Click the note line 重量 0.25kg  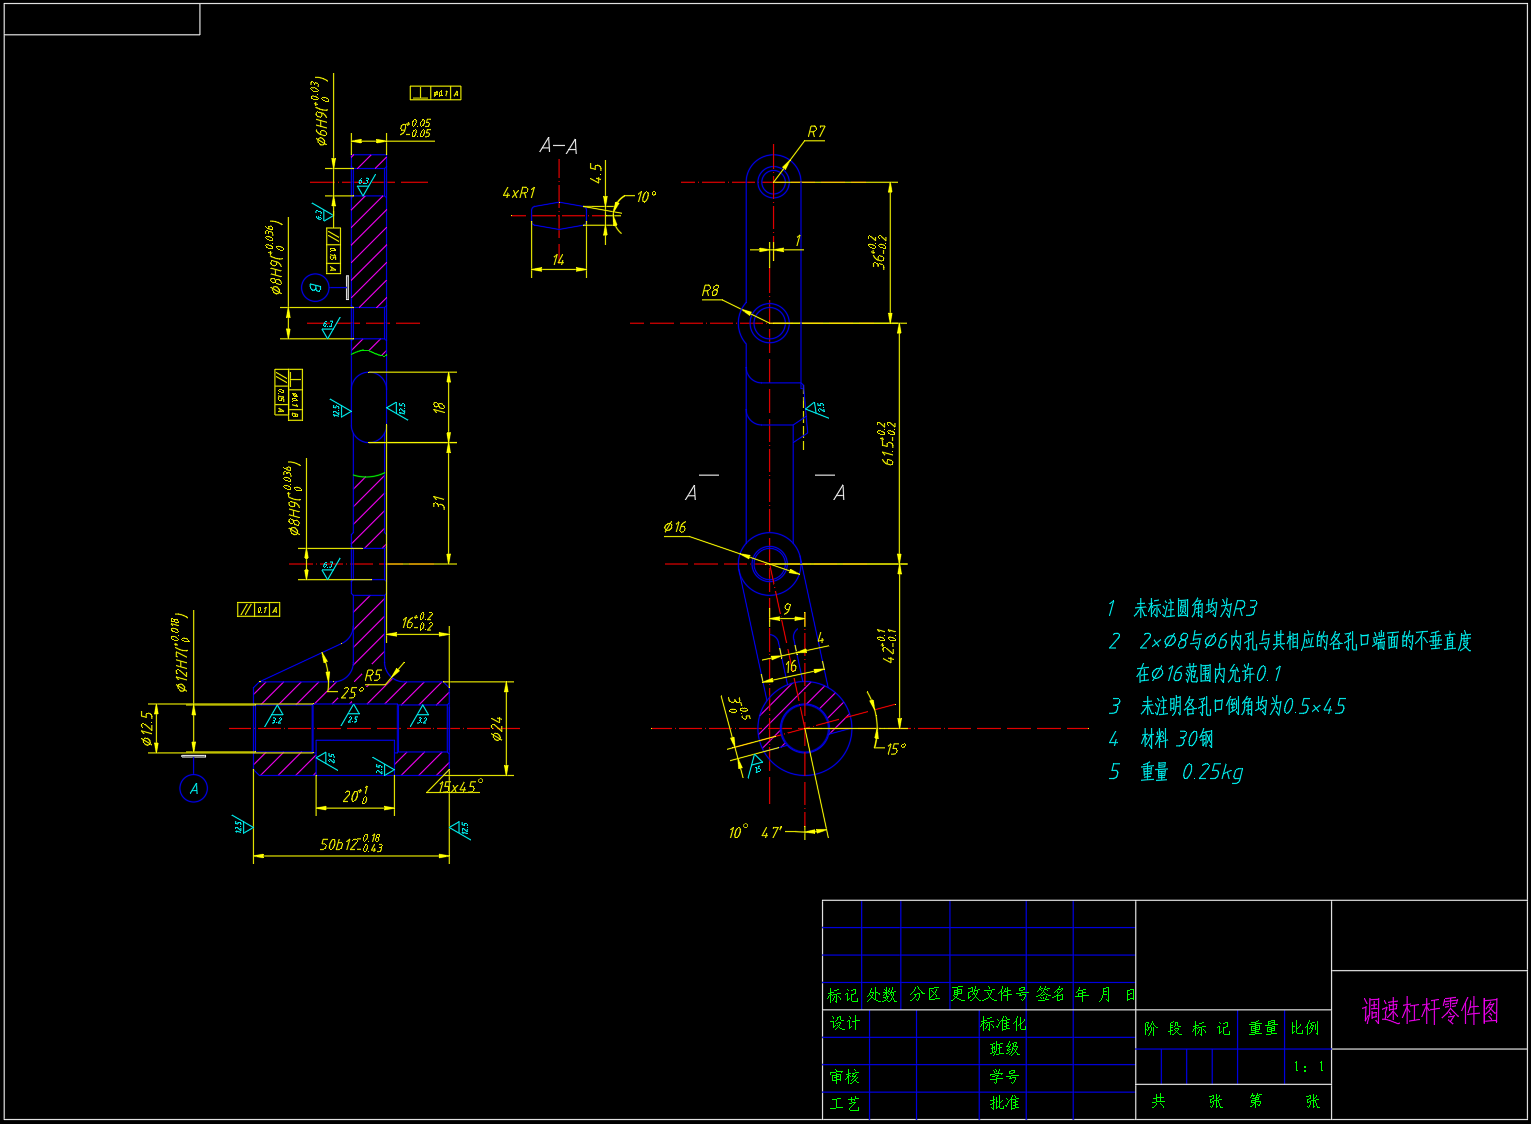1190,772
